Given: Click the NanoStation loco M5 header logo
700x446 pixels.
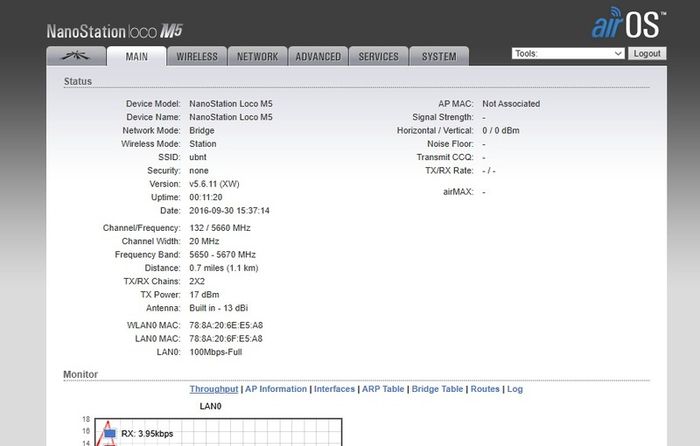Looking at the screenshot, I should point(115,31).
